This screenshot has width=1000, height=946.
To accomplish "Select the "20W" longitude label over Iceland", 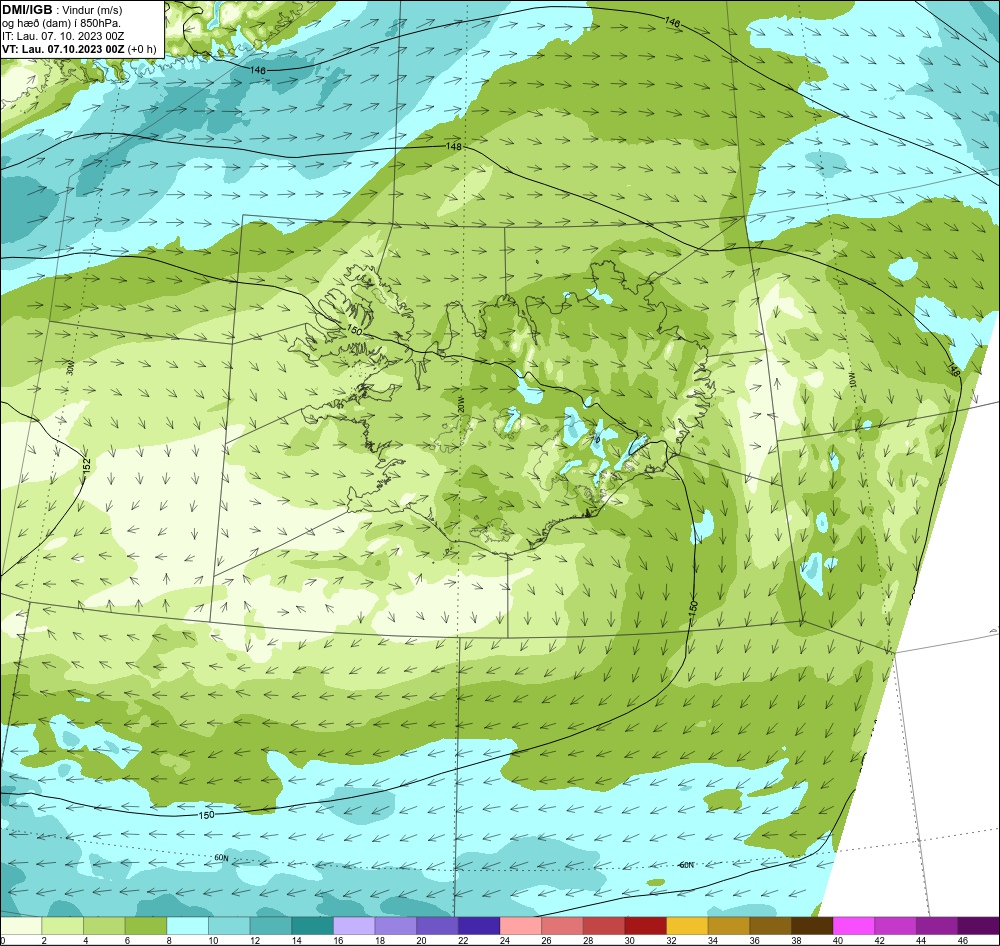I will coord(460,405).
